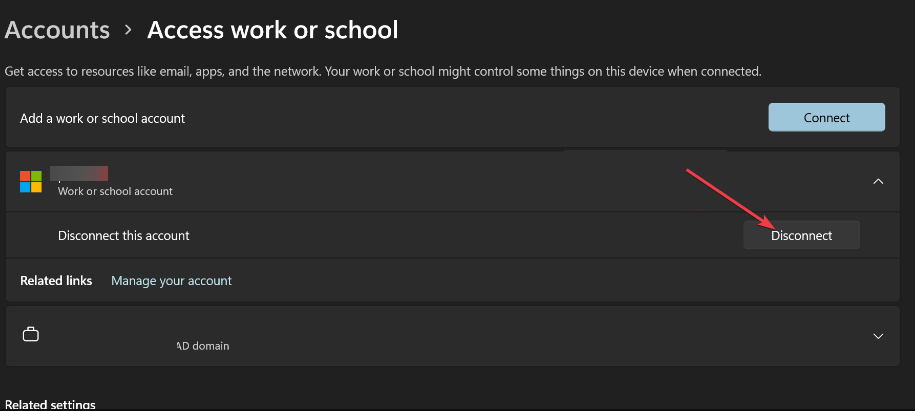Viewport: 915px width, 411px height.
Task: Click the breadcrumb chevron separator after Accounts
Action: (128, 30)
